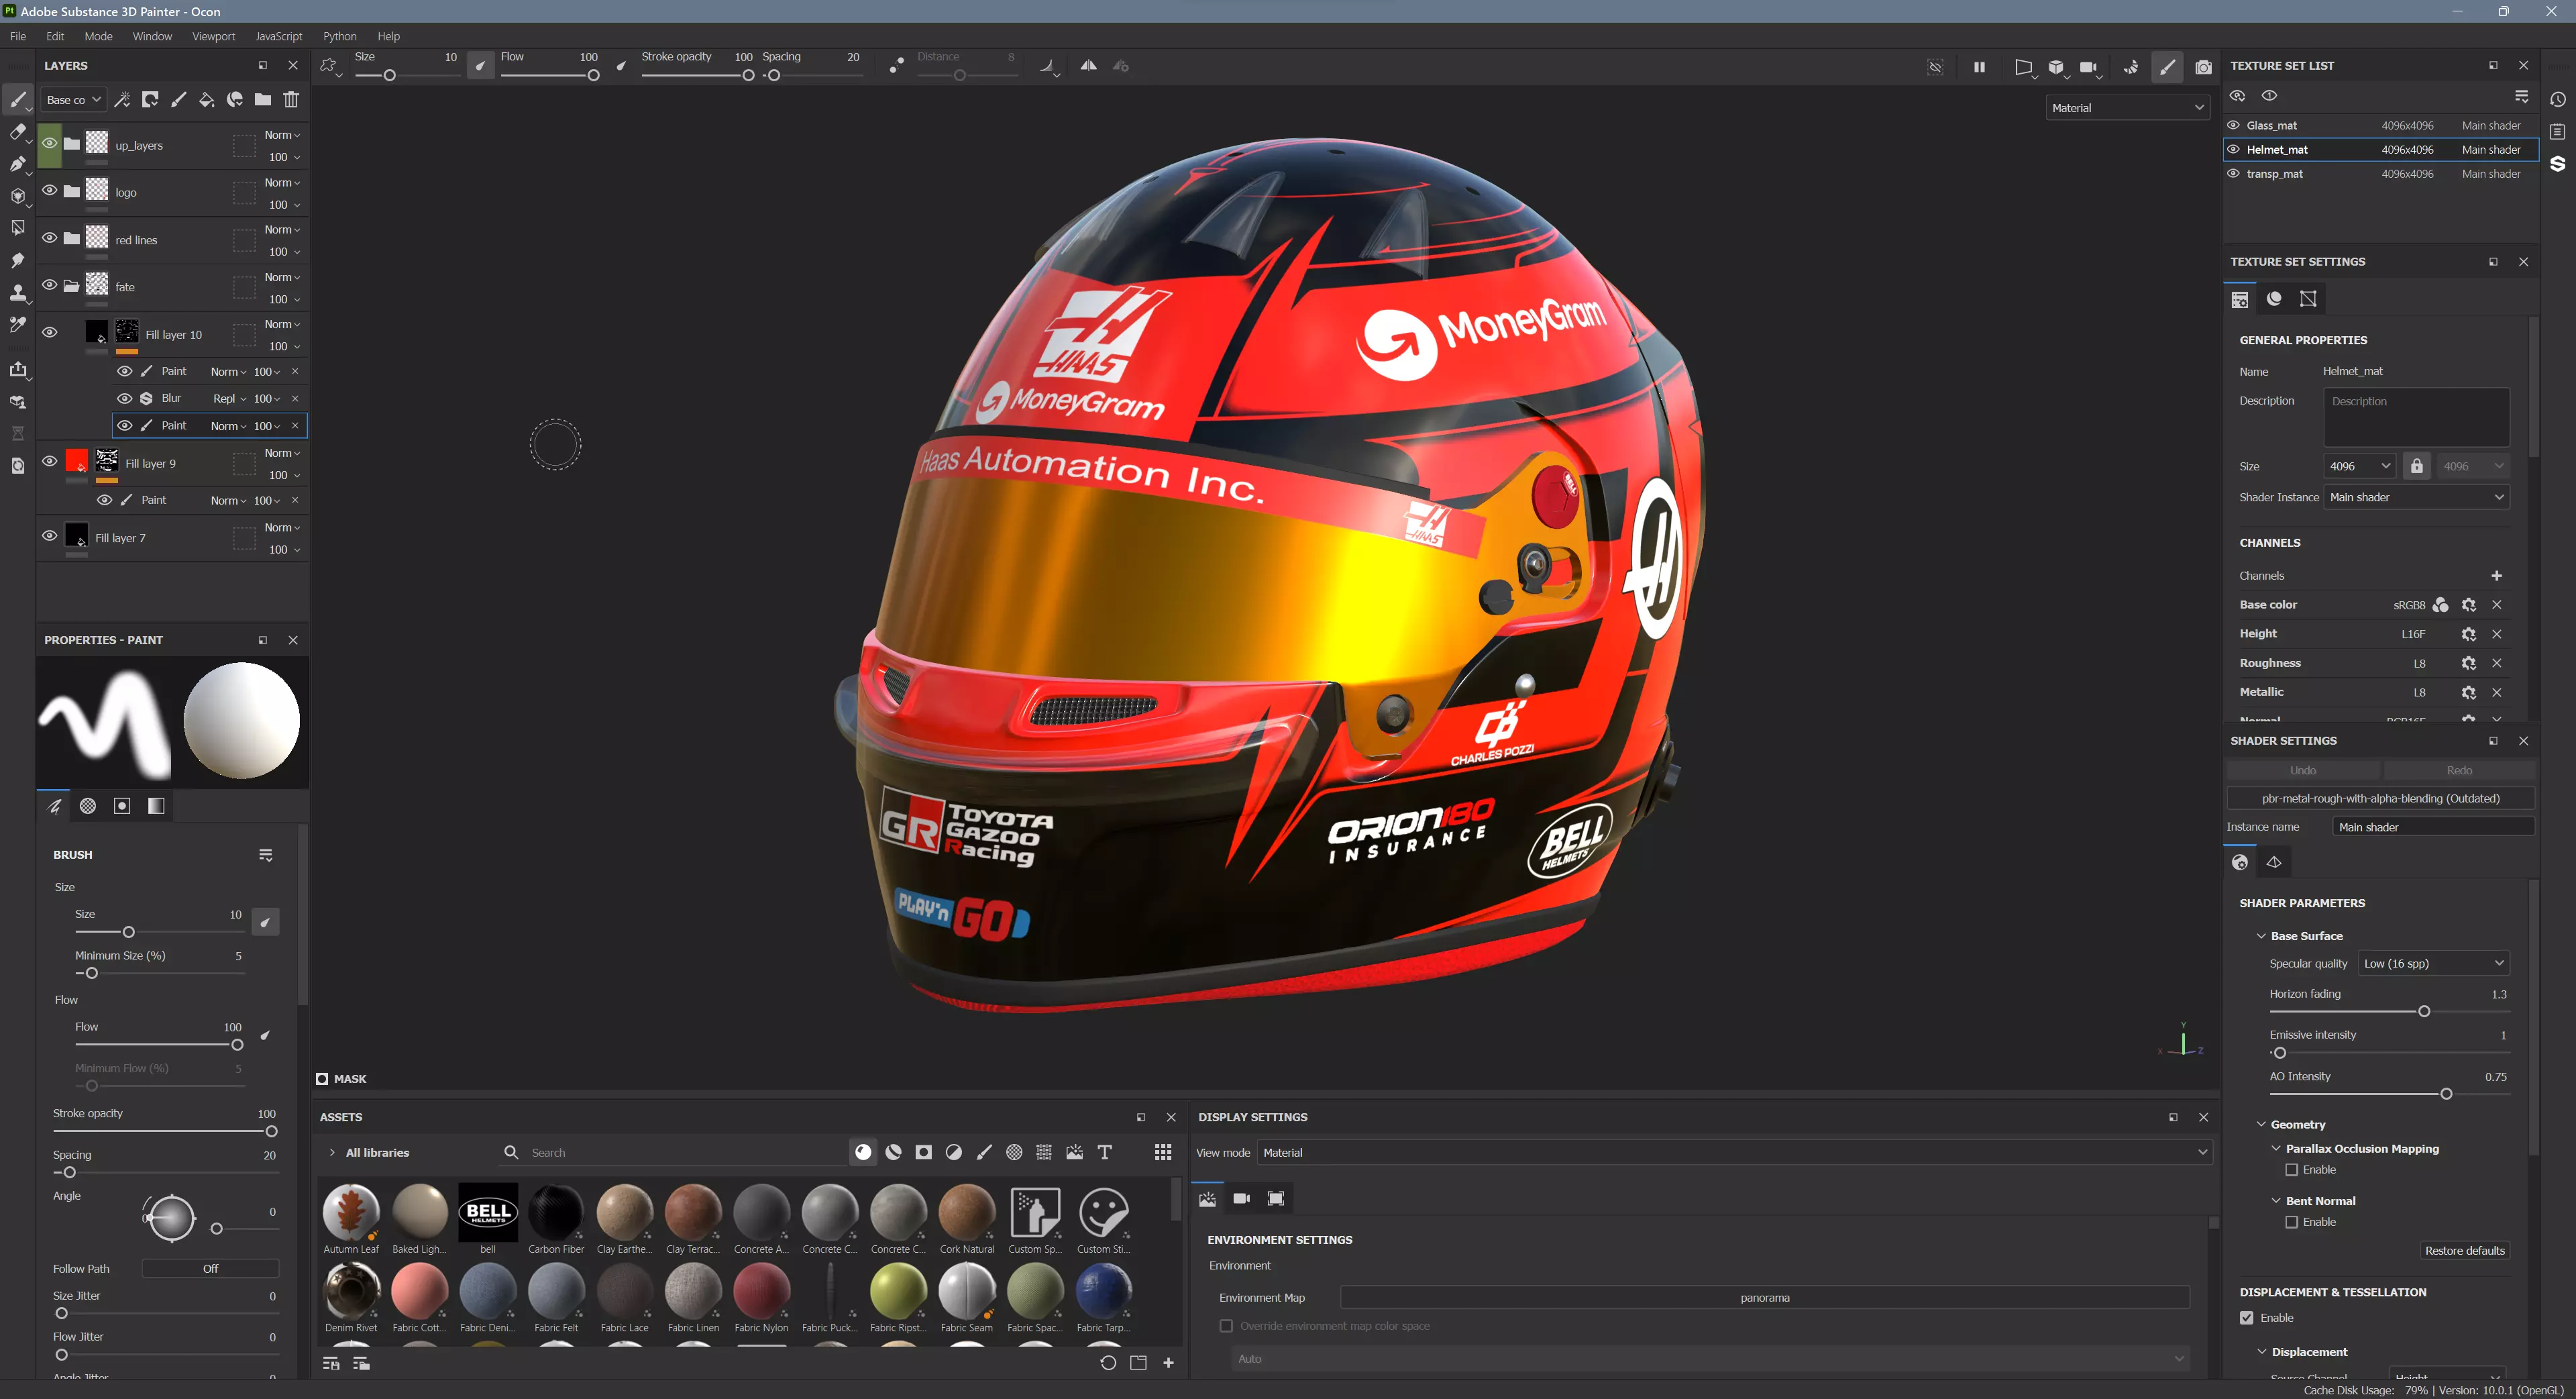2576x1399 pixels.
Task: Open the perspective view mode icon
Action: [x=2023, y=67]
